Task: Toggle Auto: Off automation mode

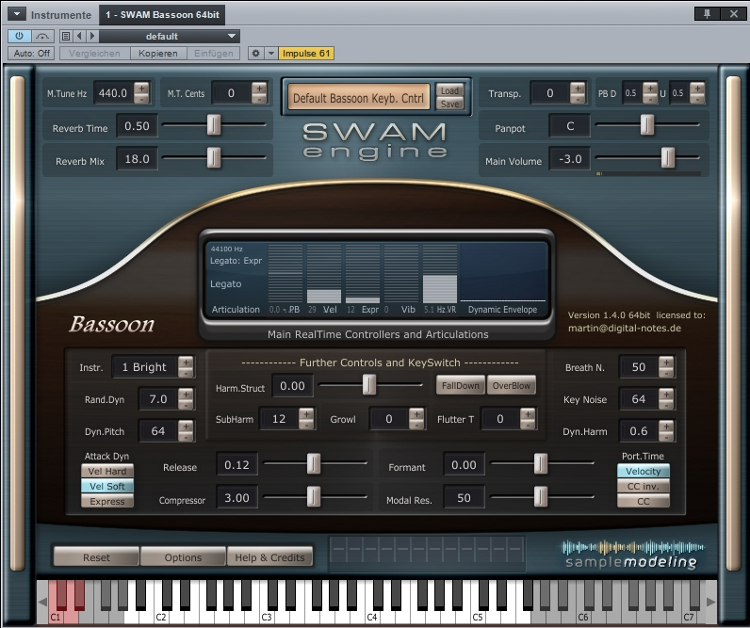Action: [x=32, y=53]
